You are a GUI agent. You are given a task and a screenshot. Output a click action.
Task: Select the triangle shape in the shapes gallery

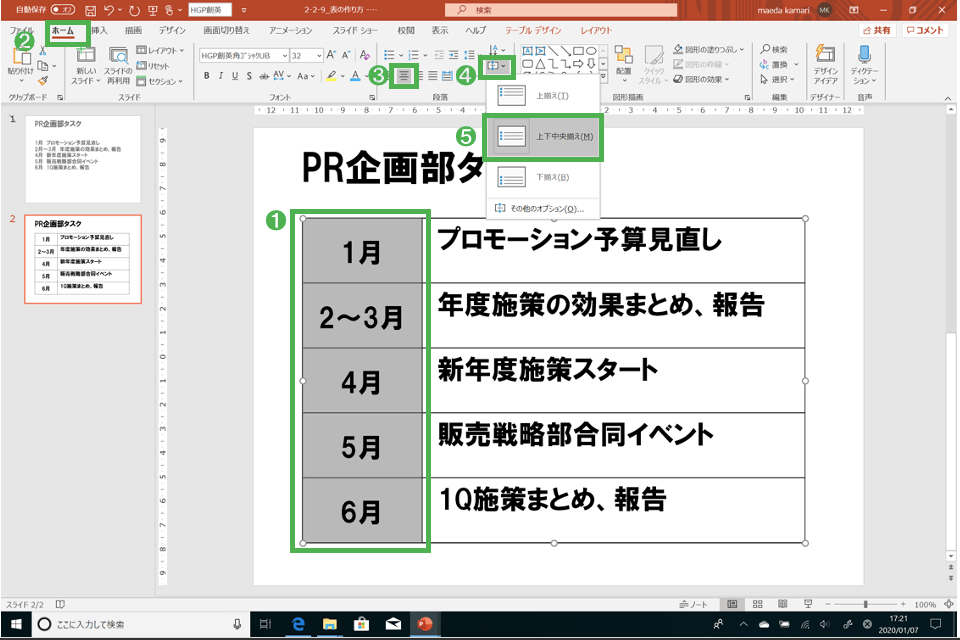click(x=540, y=64)
